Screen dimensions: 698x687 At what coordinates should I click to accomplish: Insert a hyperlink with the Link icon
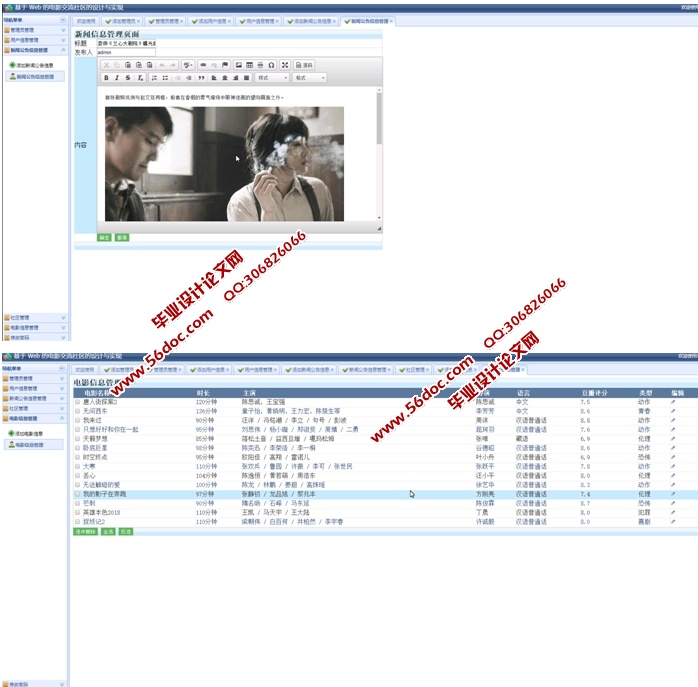[203, 65]
